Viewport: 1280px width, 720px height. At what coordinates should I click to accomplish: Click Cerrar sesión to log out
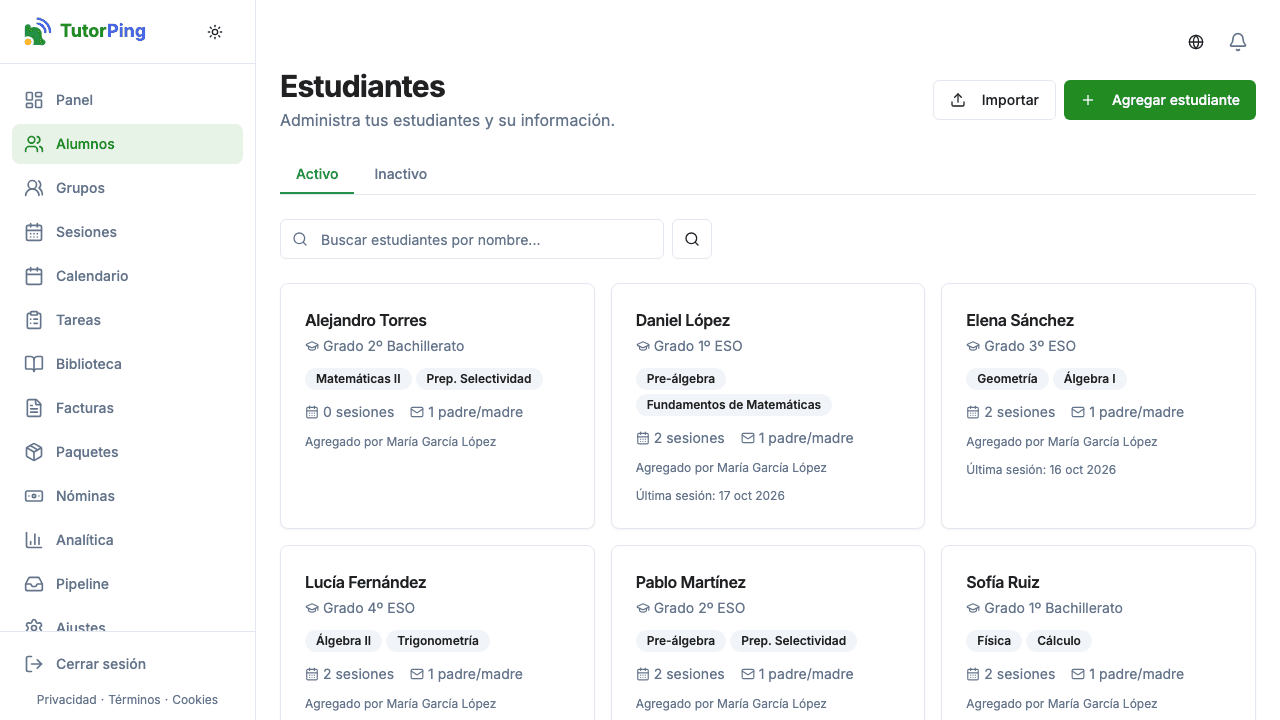[x=127, y=664]
